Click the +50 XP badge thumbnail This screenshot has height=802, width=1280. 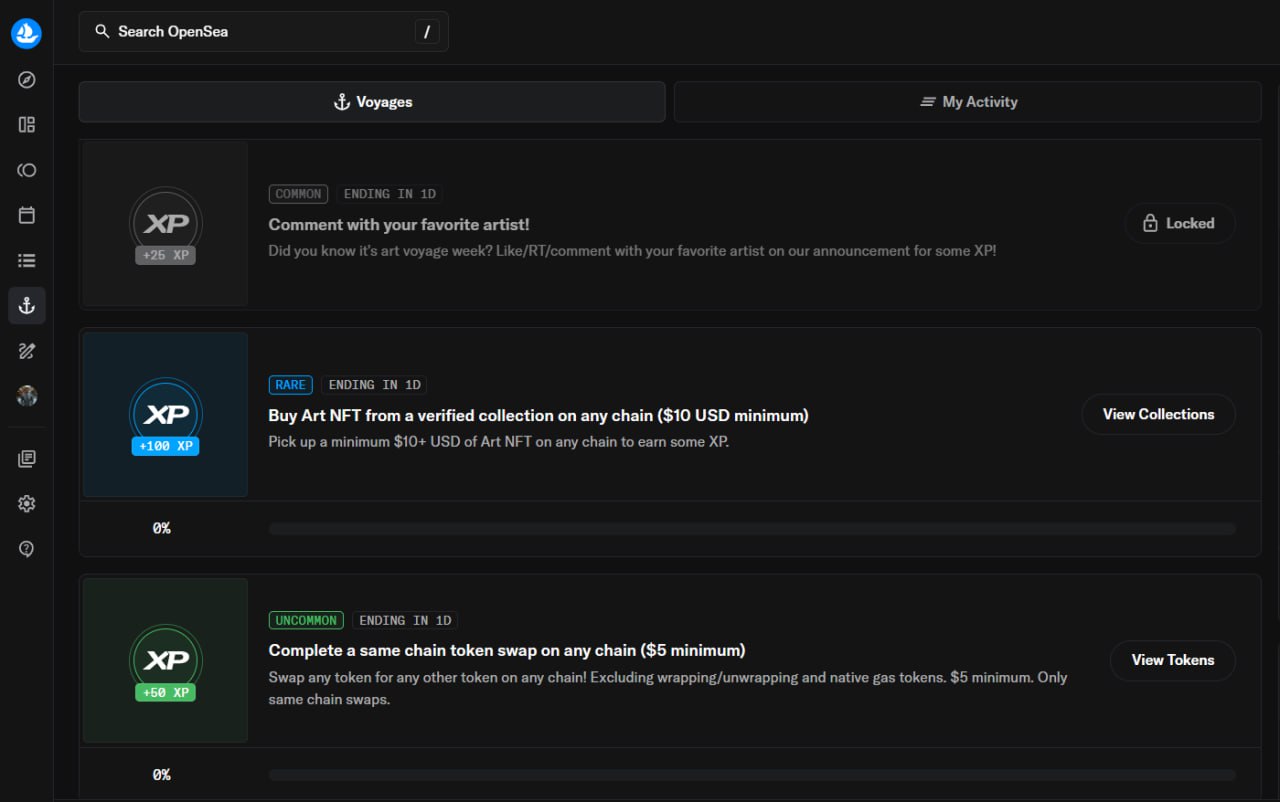click(x=166, y=660)
